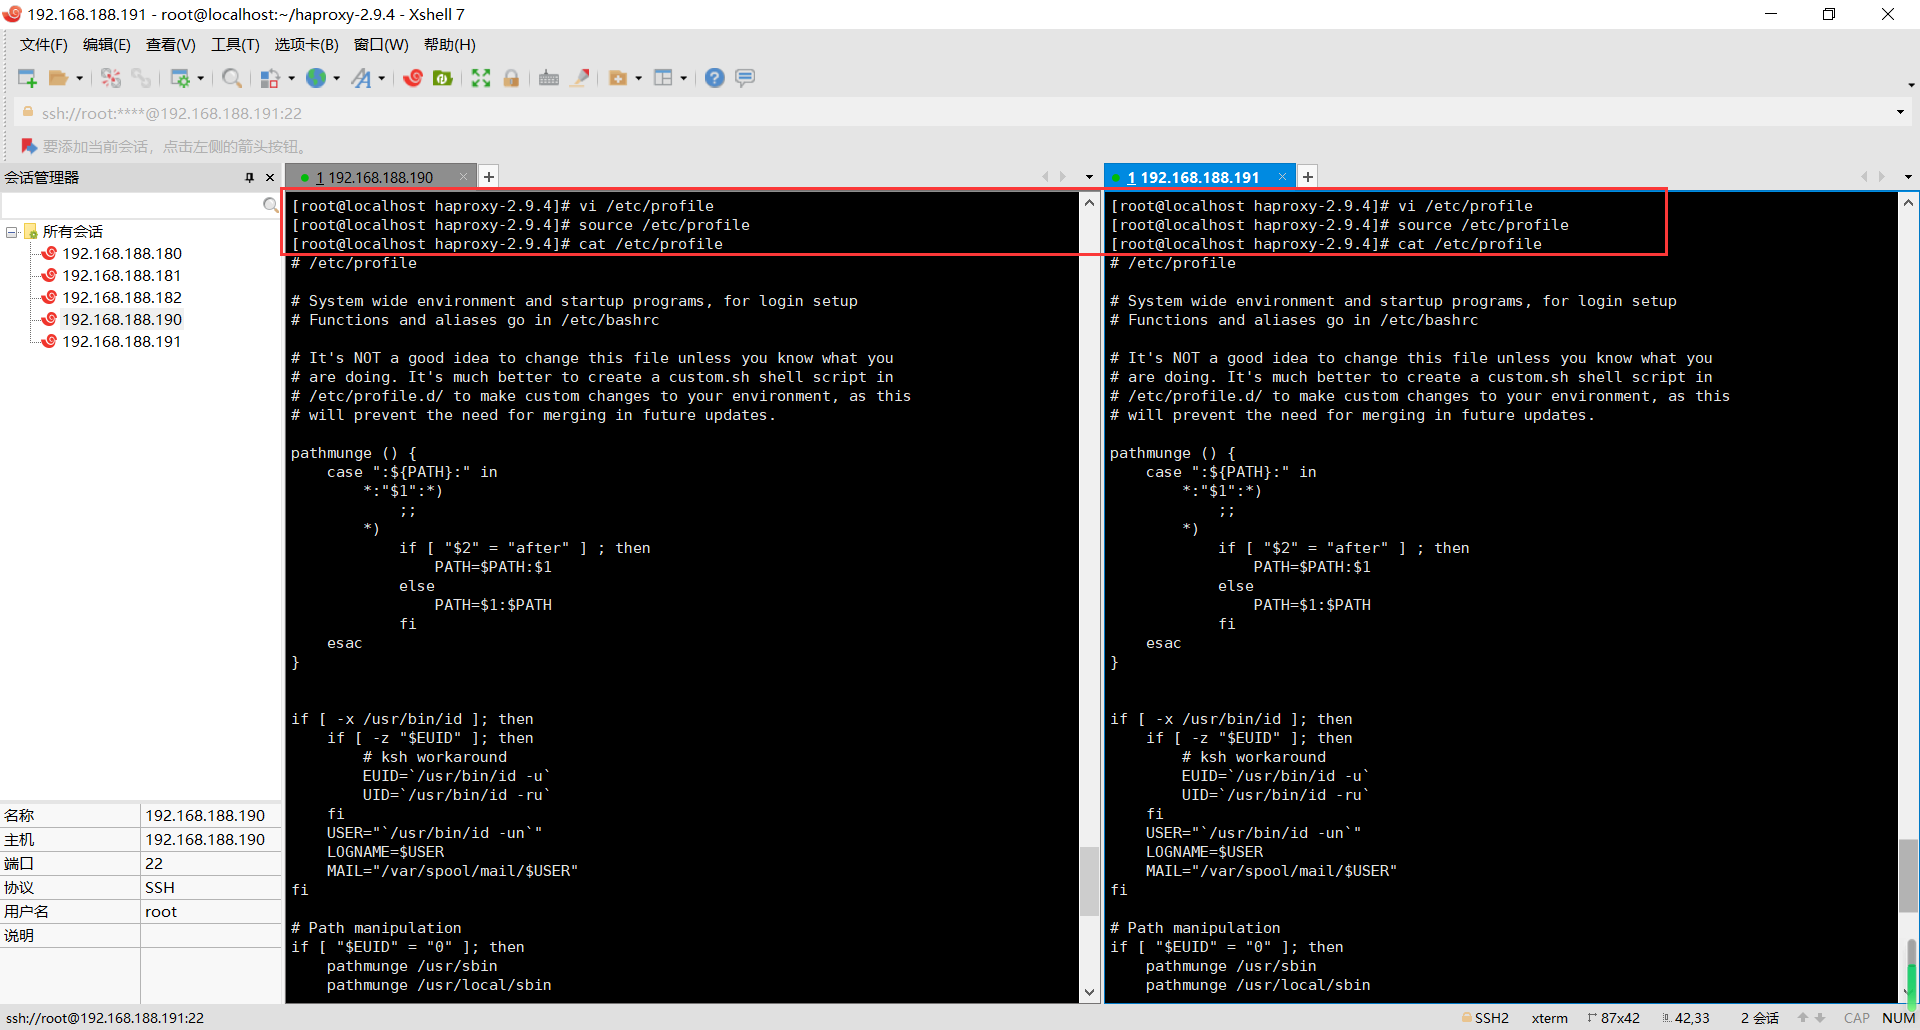The image size is (1920, 1030).
Task: Click the Disconnect session icon
Action: coord(111,78)
